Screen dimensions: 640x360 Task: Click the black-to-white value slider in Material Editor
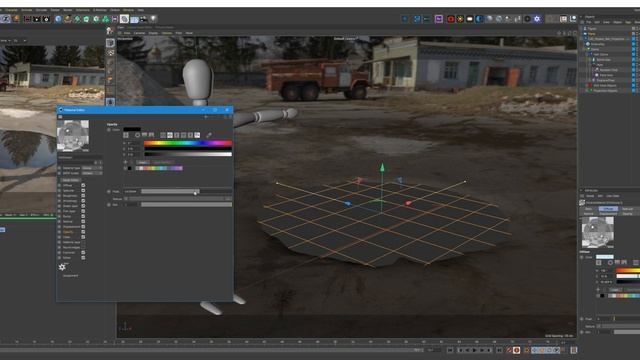pyautogui.click(x=188, y=154)
